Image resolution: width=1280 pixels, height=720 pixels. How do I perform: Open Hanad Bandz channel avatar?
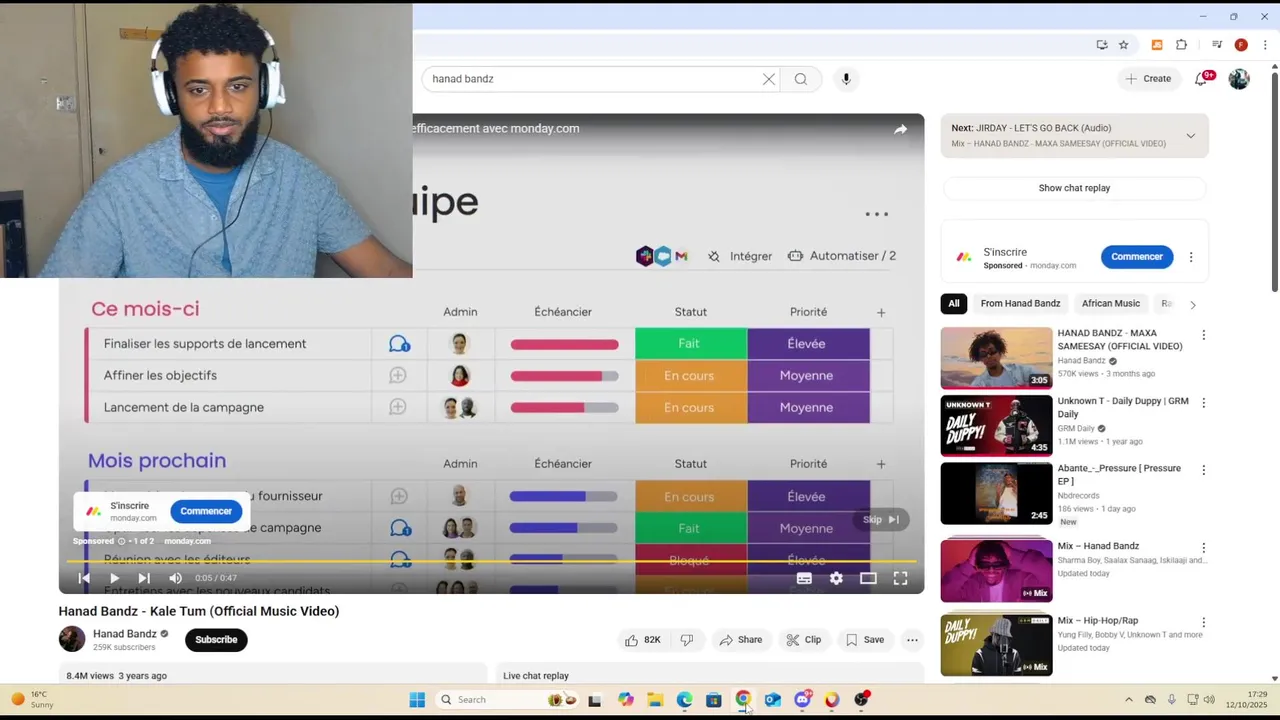[x=72, y=639]
